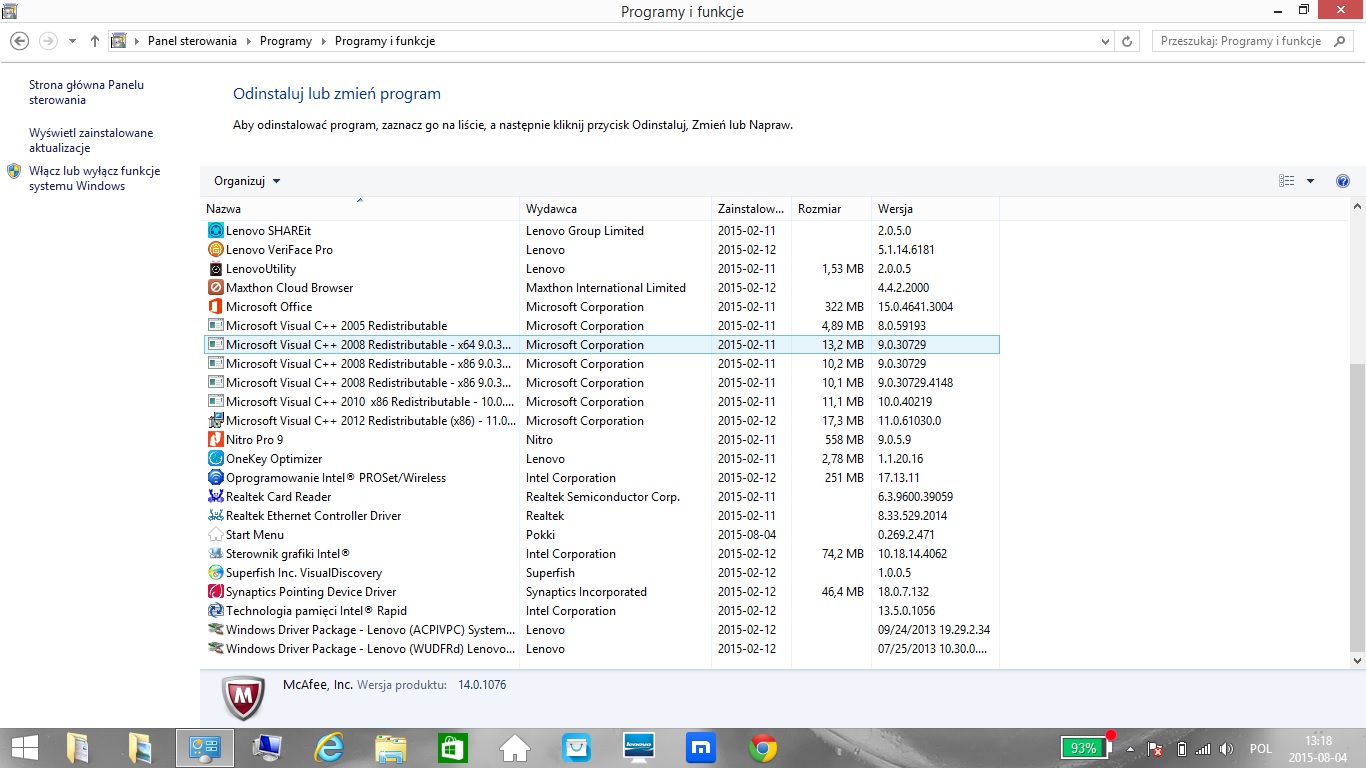The width and height of the screenshot is (1366, 768).
Task: Click version 15.0.4641.3004 of Microsoft Office
Action: pos(915,307)
